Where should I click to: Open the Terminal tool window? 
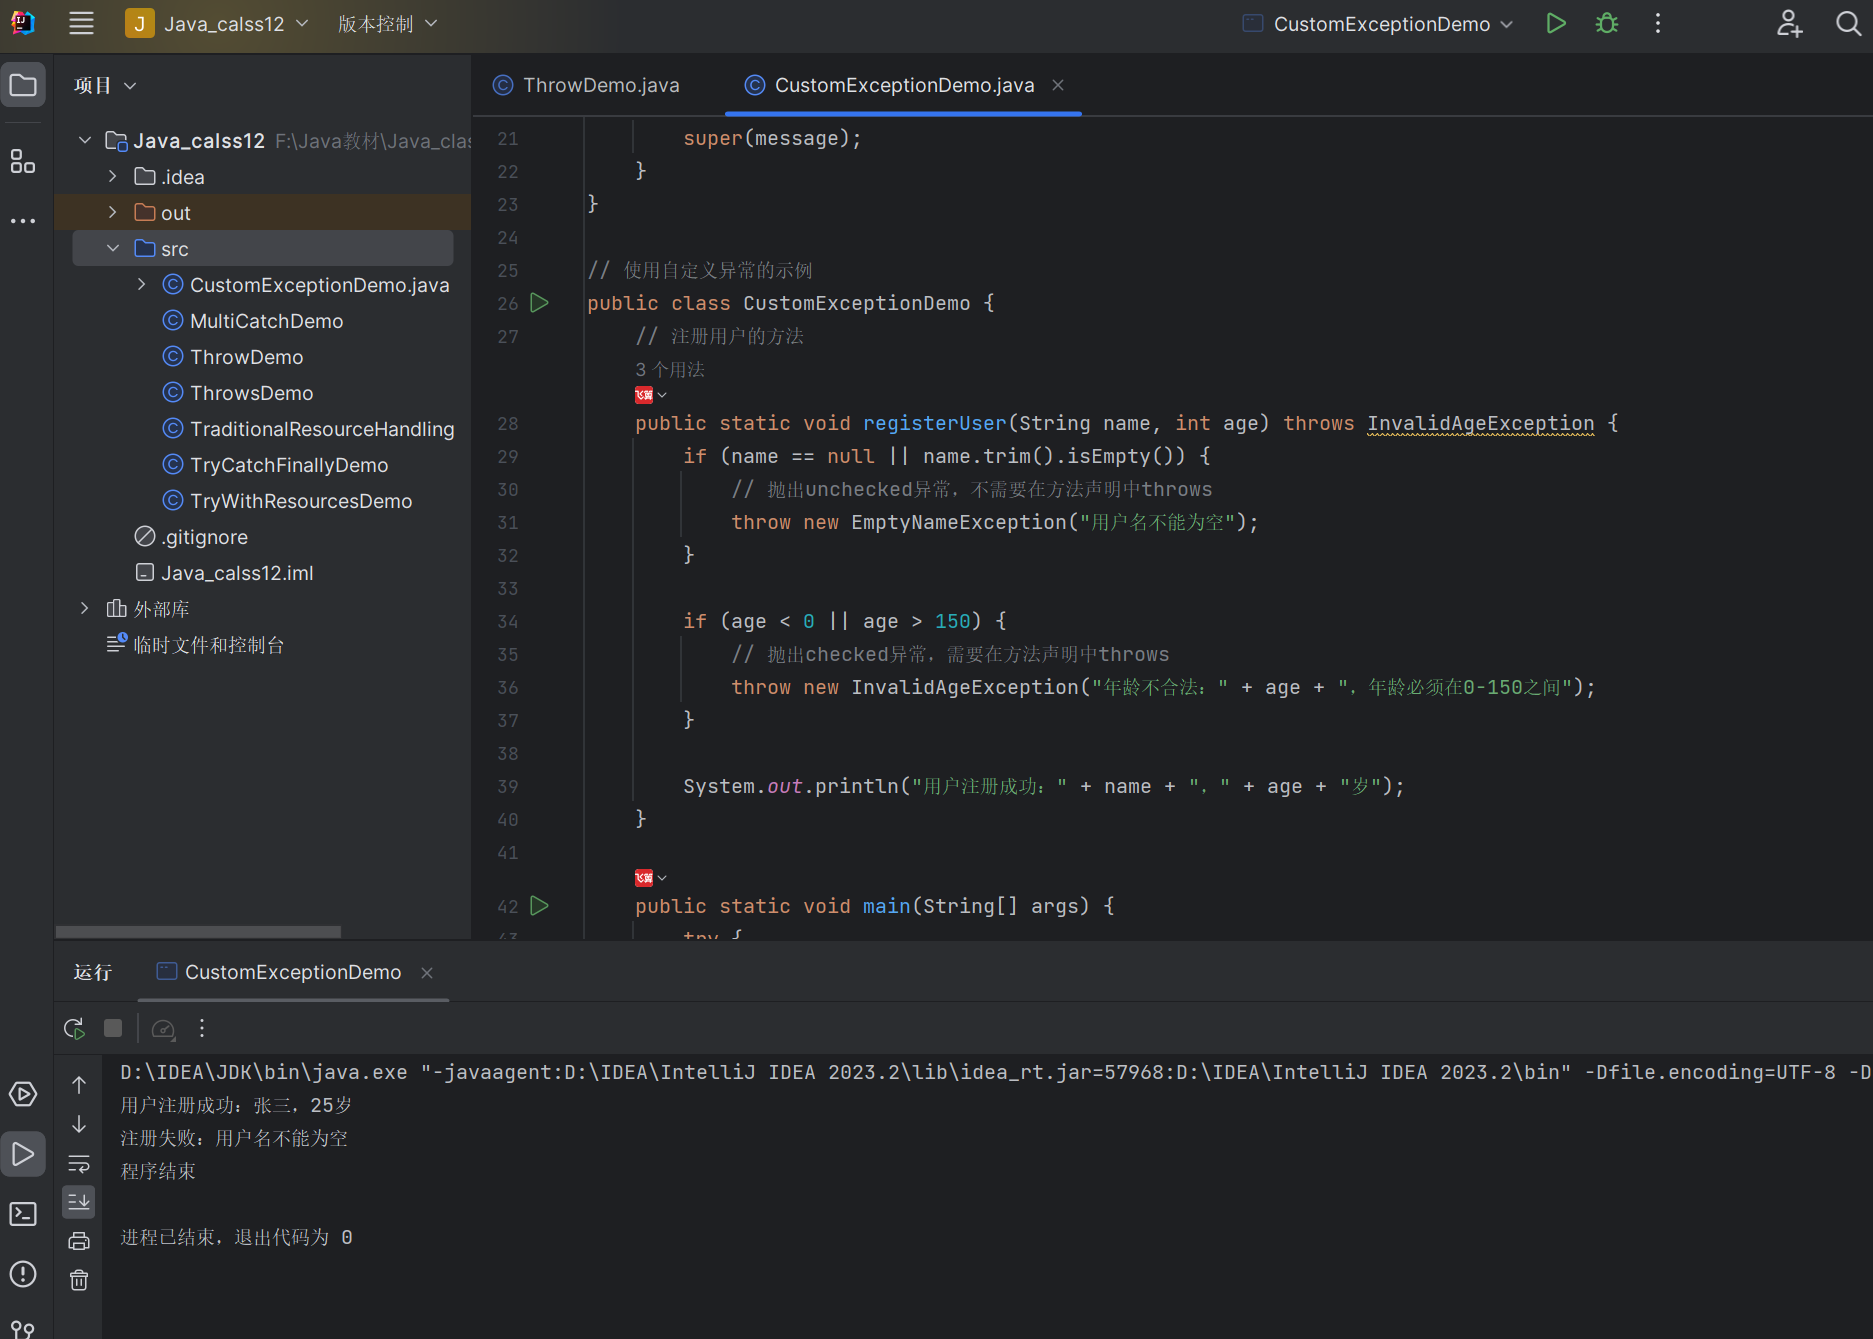23,1214
